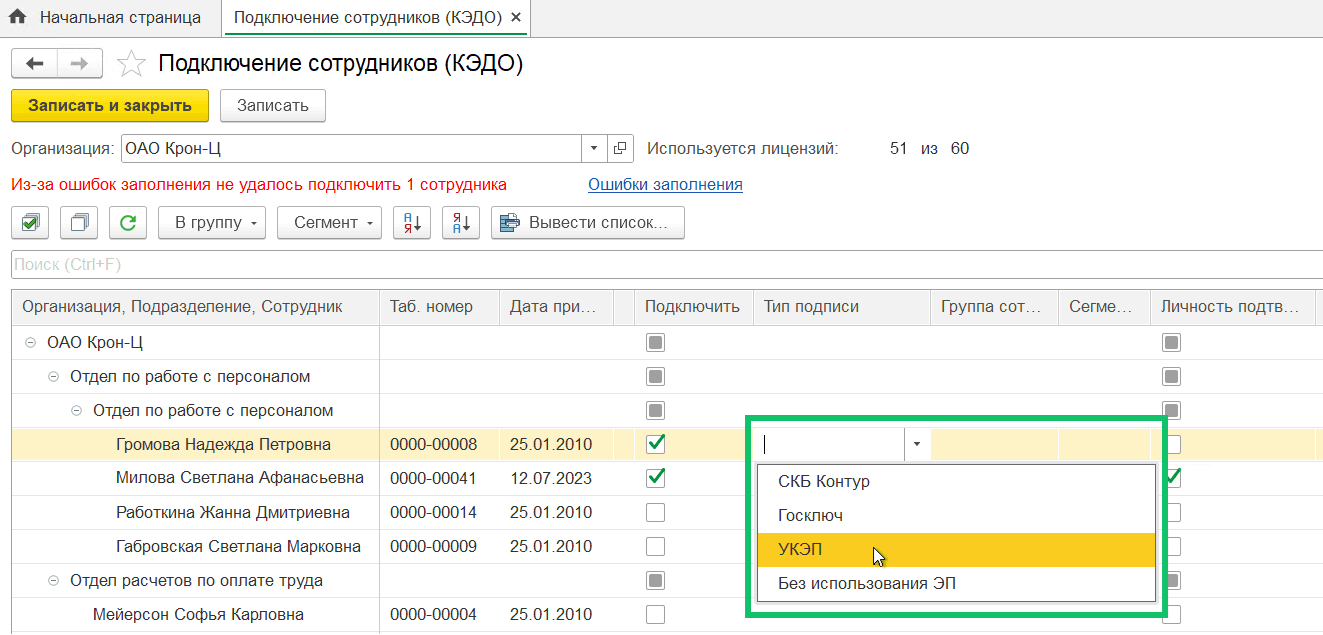This screenshot has width=1323, height=635.
Task: Click the Тип подписи input for Громова
Action: 831,443
